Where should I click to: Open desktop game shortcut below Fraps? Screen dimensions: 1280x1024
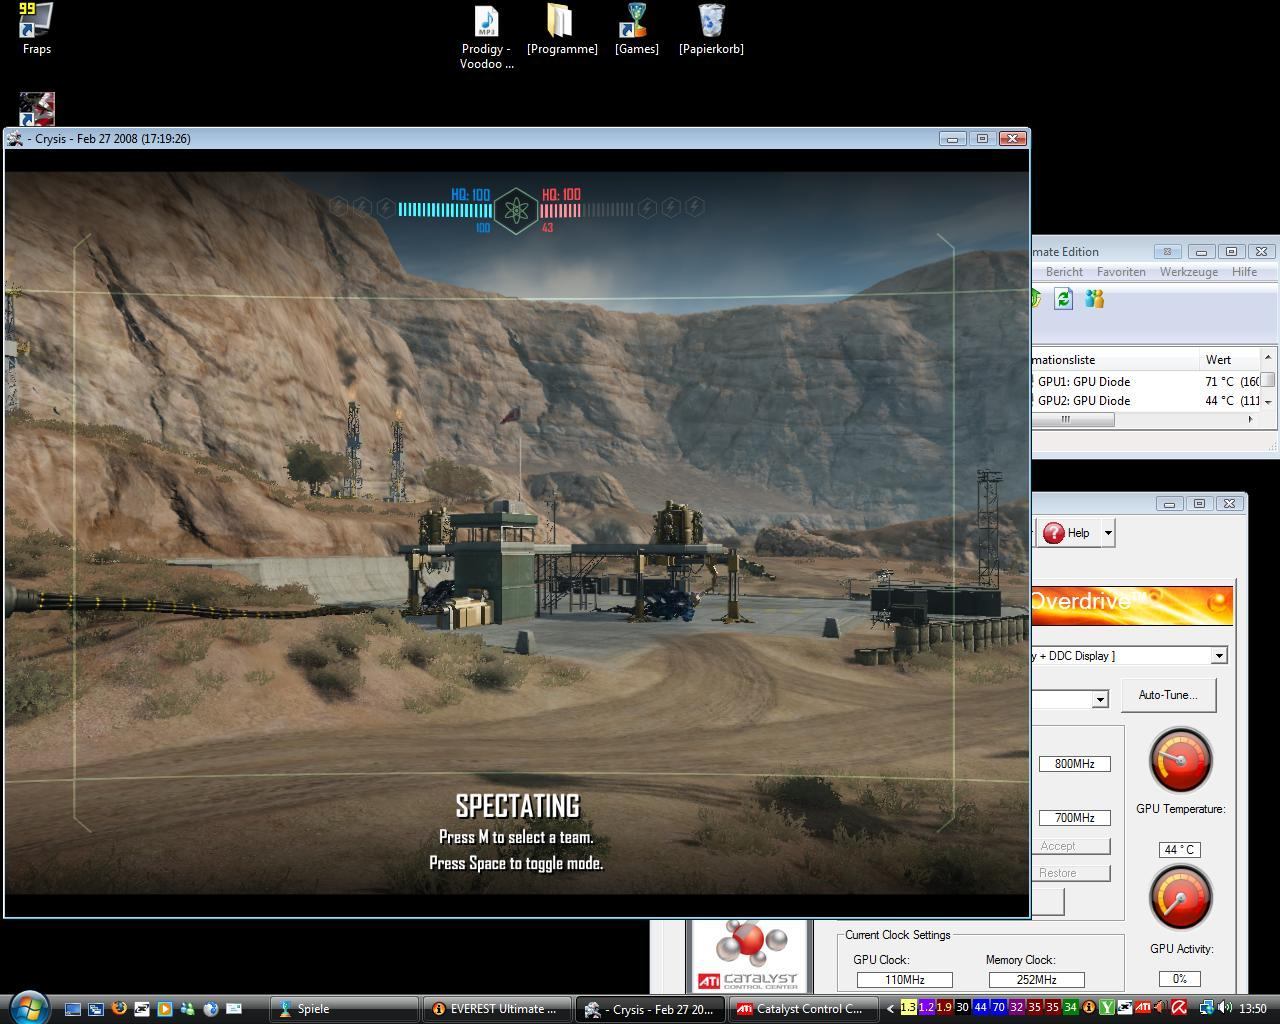tap(37, 108)
